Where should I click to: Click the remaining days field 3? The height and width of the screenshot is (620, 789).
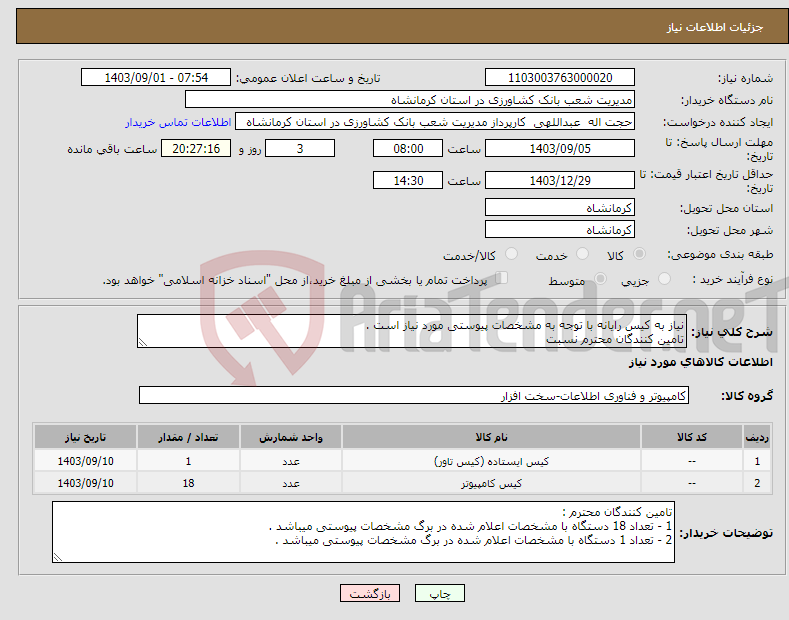tap(300, 148)
